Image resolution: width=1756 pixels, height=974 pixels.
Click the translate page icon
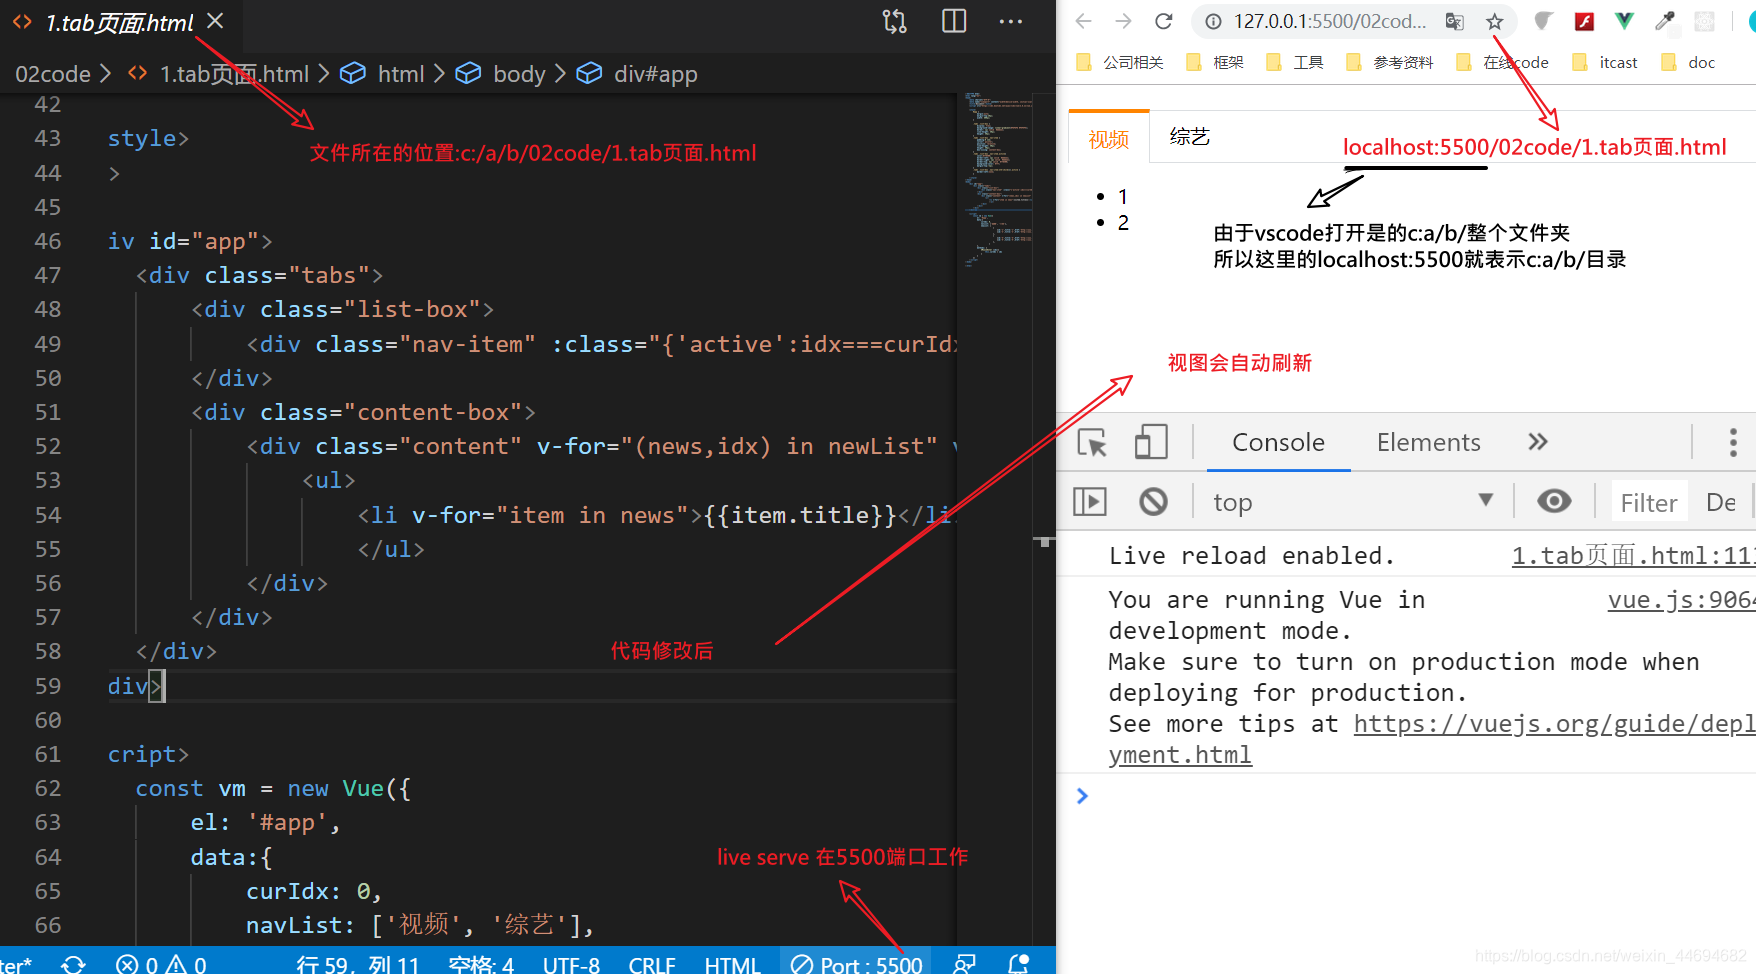1455,21
